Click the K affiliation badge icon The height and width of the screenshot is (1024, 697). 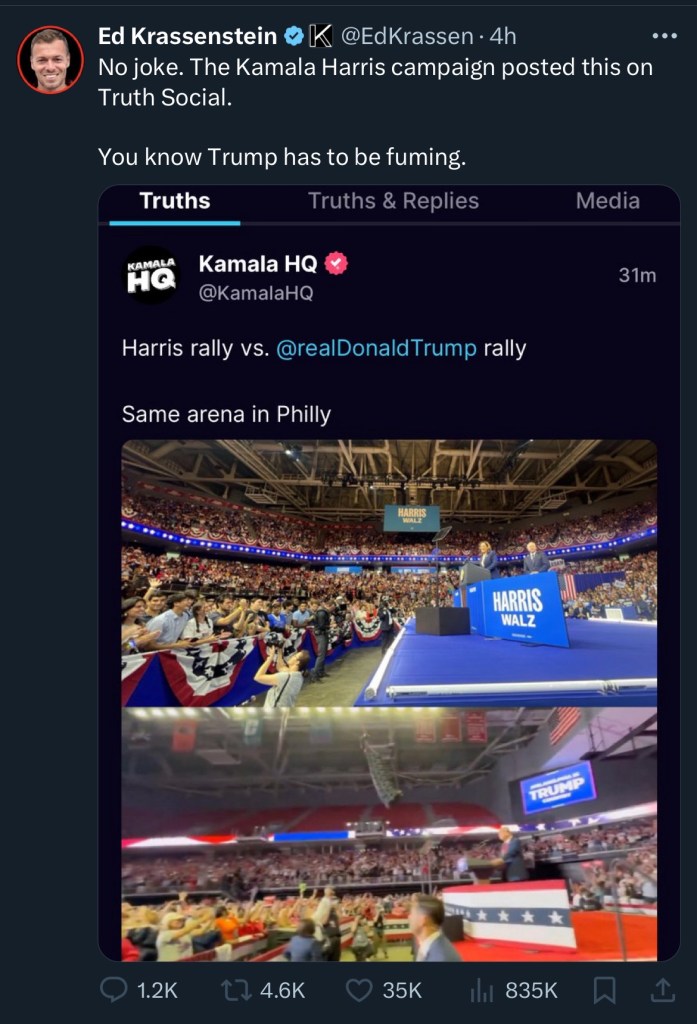pyautogui.click(x=321, y=37)
